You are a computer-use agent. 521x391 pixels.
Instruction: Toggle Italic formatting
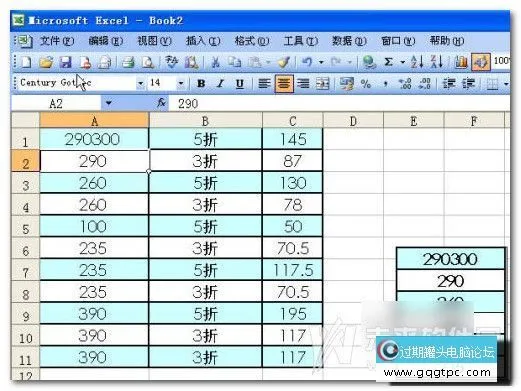click(x=220, y=83)
